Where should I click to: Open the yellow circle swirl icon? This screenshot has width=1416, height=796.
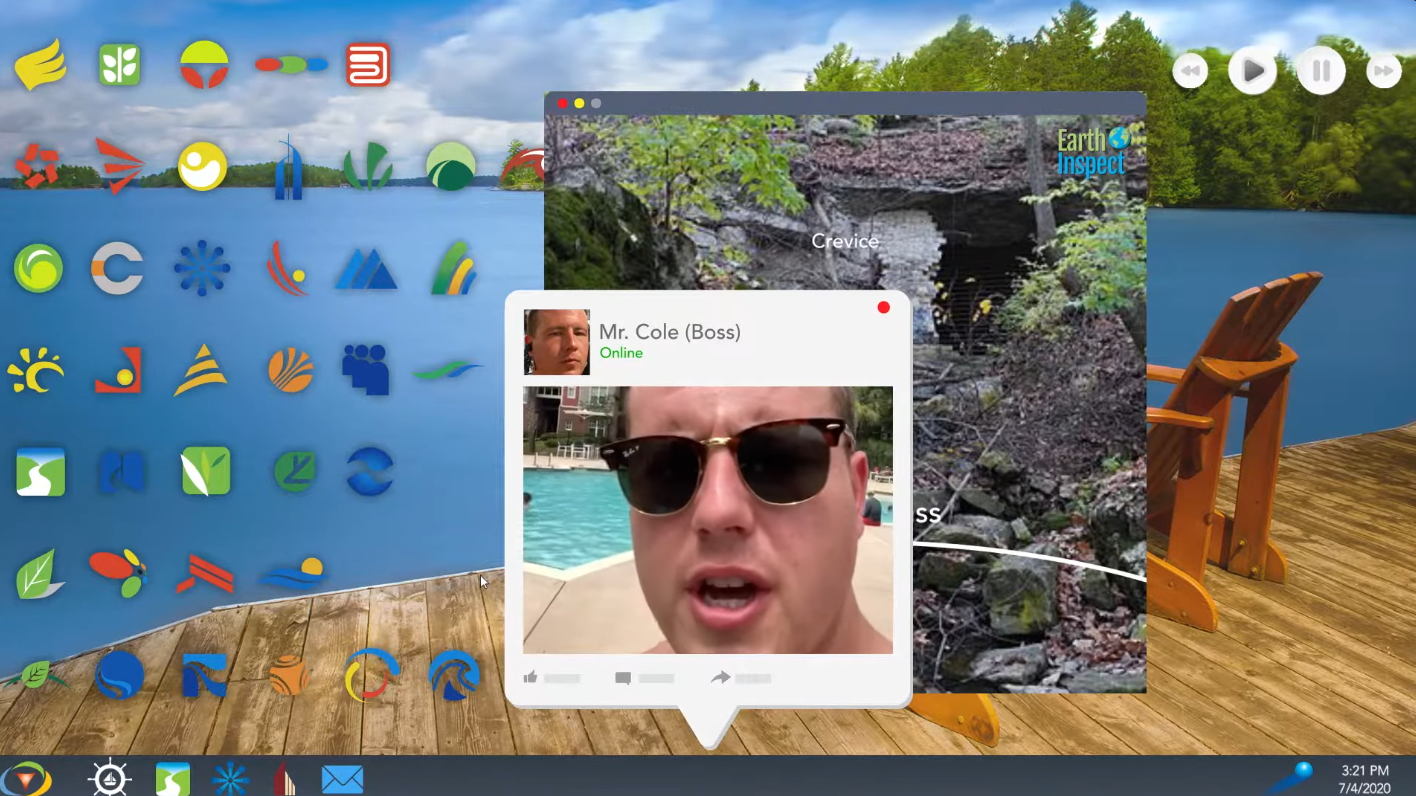[x=203, y=166]
